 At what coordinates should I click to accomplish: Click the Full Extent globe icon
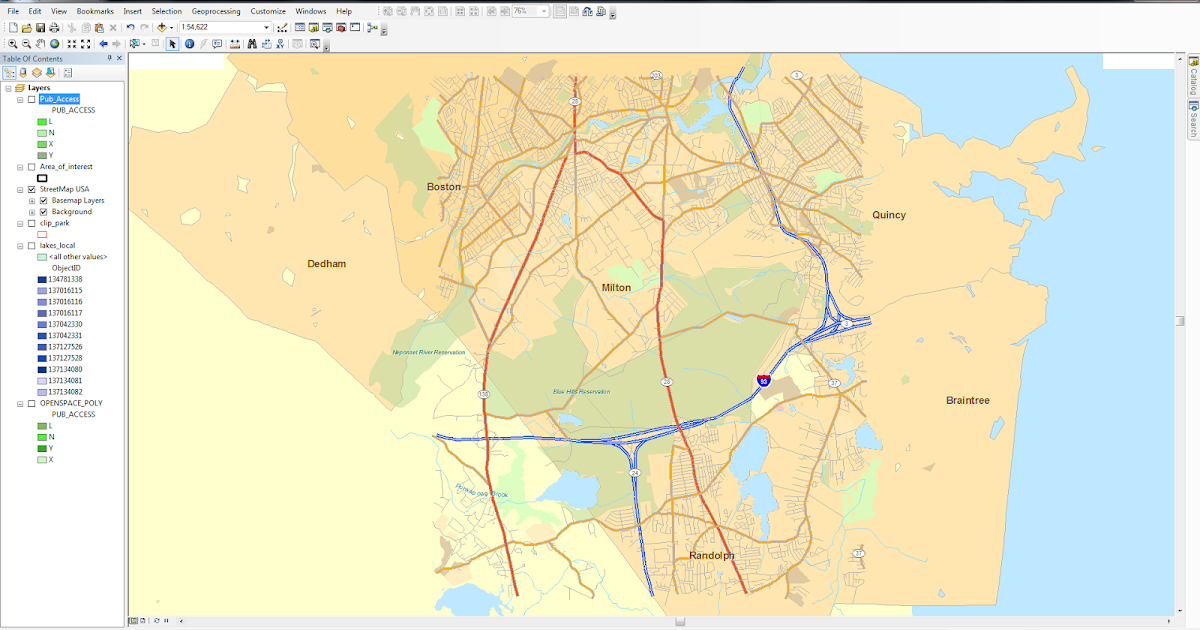(x=54, y=43)
